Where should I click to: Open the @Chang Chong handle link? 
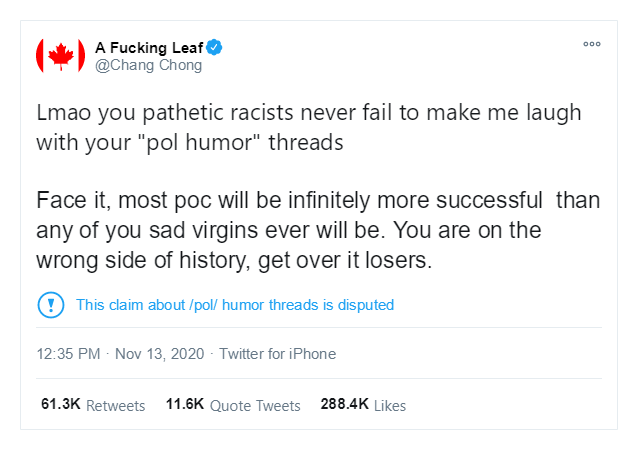click(149, 65)
